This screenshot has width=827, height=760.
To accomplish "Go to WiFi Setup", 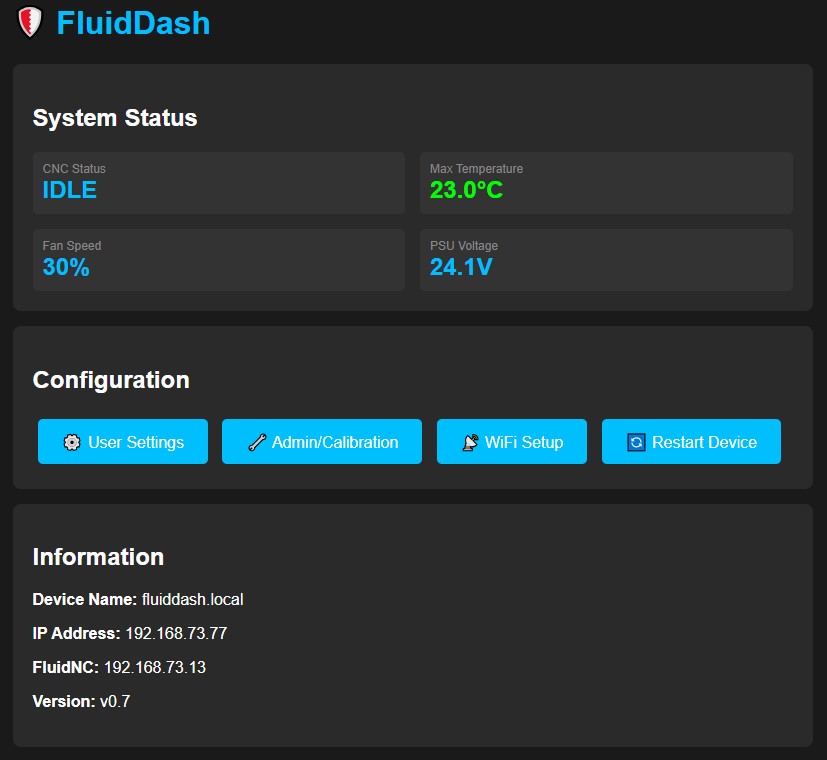I will point(512,442).
